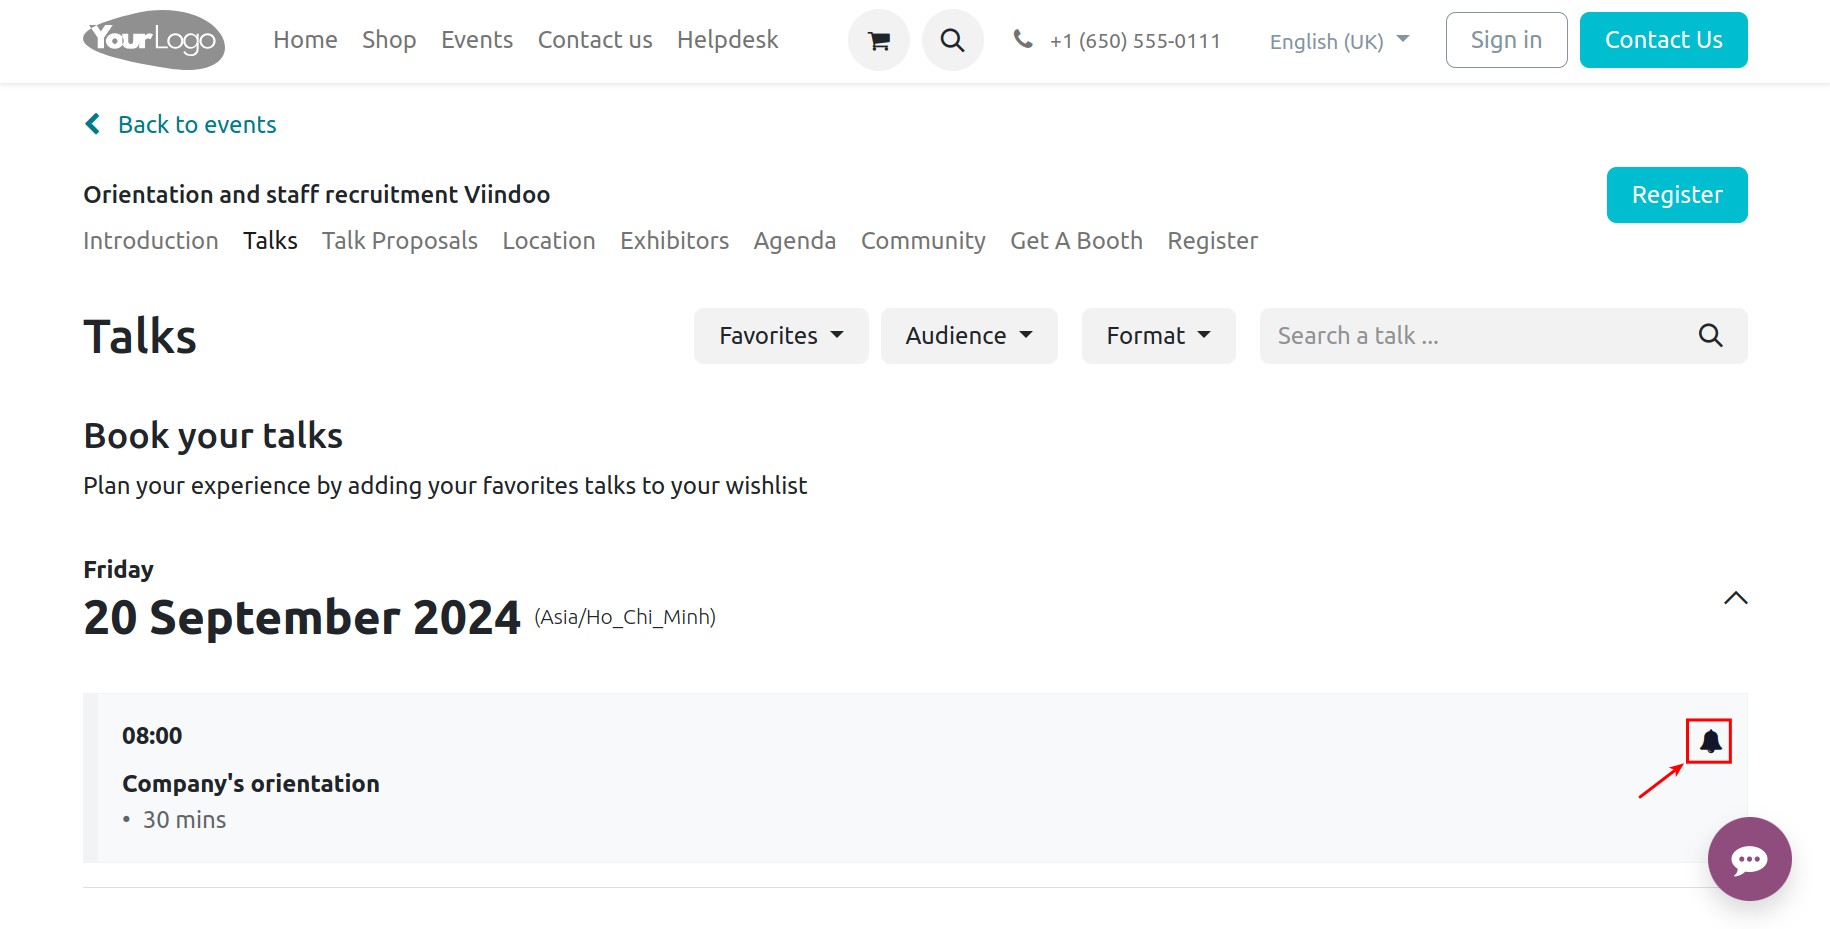Open the Contact us menu item
This screenshot has height=929, width=1830.
coord(595,40)
